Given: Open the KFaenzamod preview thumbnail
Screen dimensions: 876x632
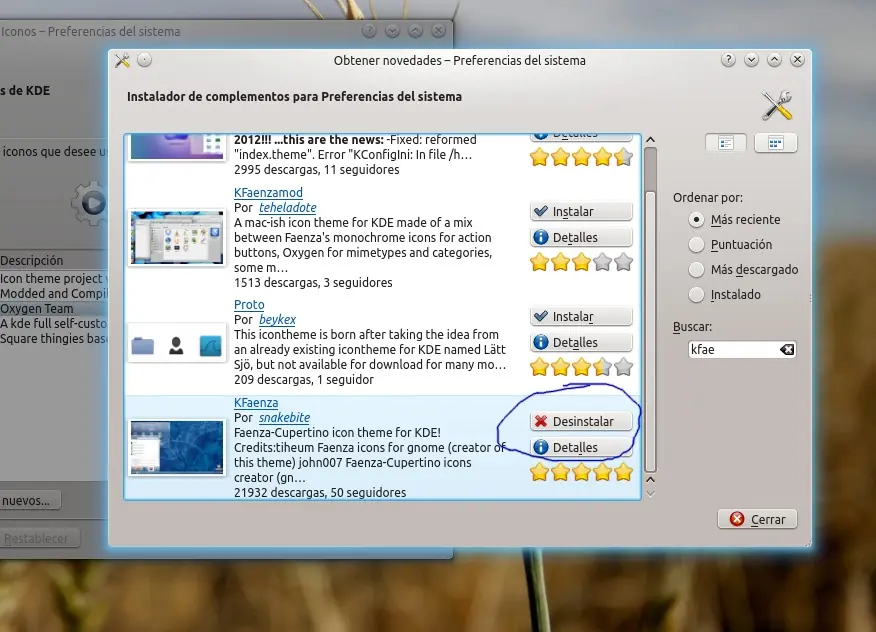Looking at the screenshot, I should point(177,237).
